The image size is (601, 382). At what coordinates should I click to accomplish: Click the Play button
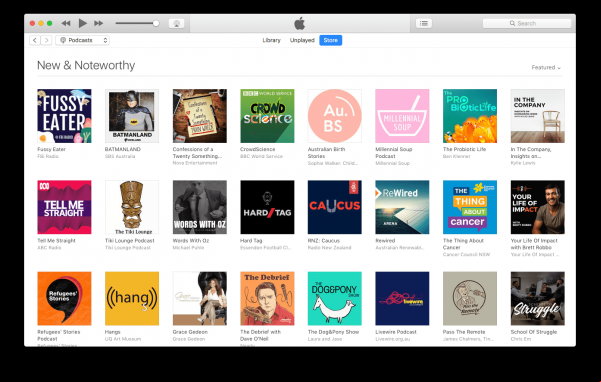tap(82, 23)
